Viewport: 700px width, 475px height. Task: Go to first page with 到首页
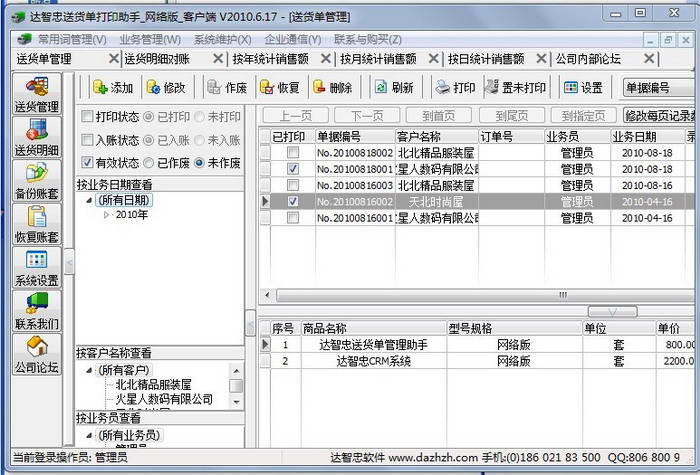coord(439,116)
